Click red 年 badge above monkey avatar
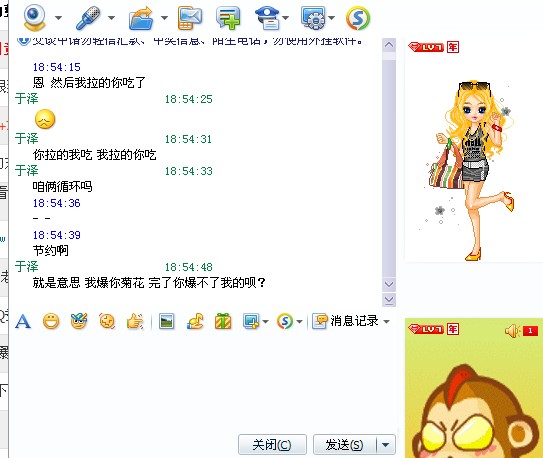Image resolution: width=543 pixels, height=458 pixels. (x=453, y=329)
